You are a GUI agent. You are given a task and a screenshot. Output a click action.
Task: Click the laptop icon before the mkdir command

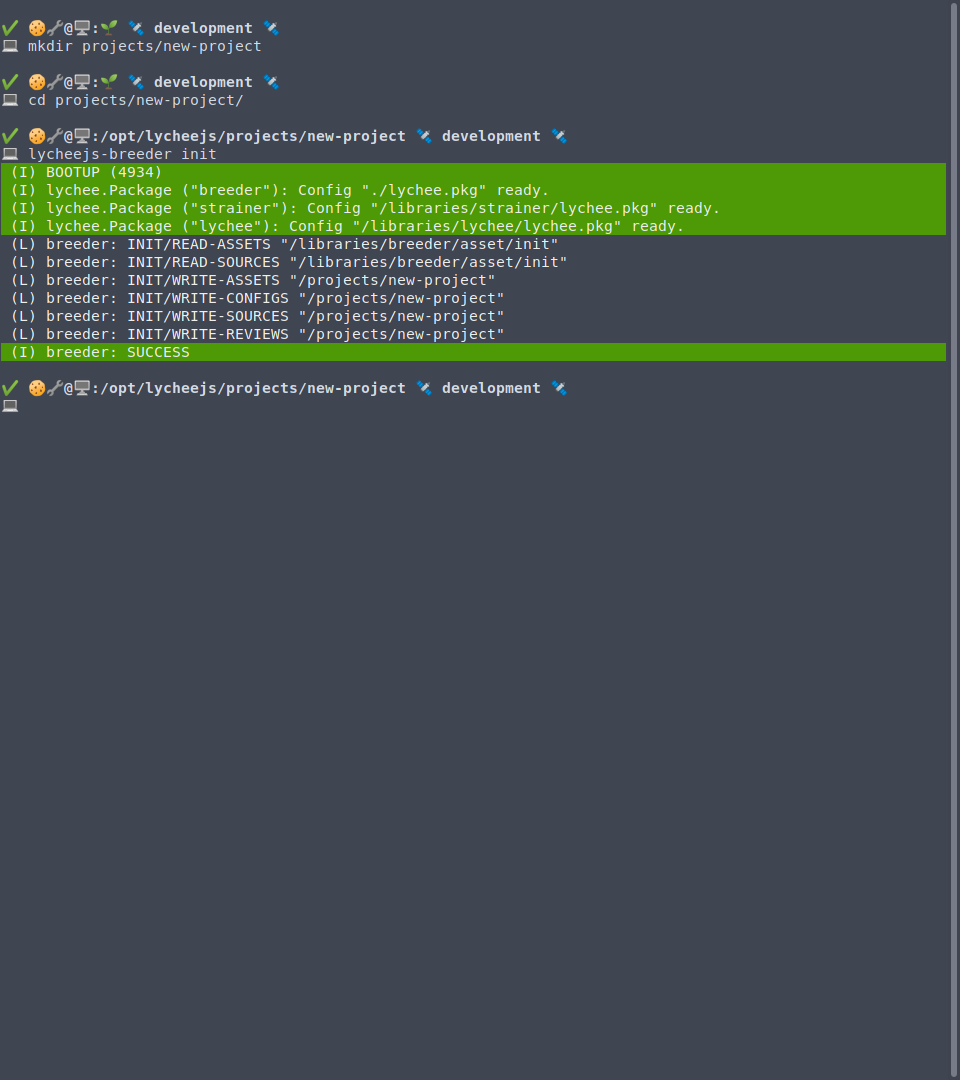pyautogui.click(x=10, y=46)
